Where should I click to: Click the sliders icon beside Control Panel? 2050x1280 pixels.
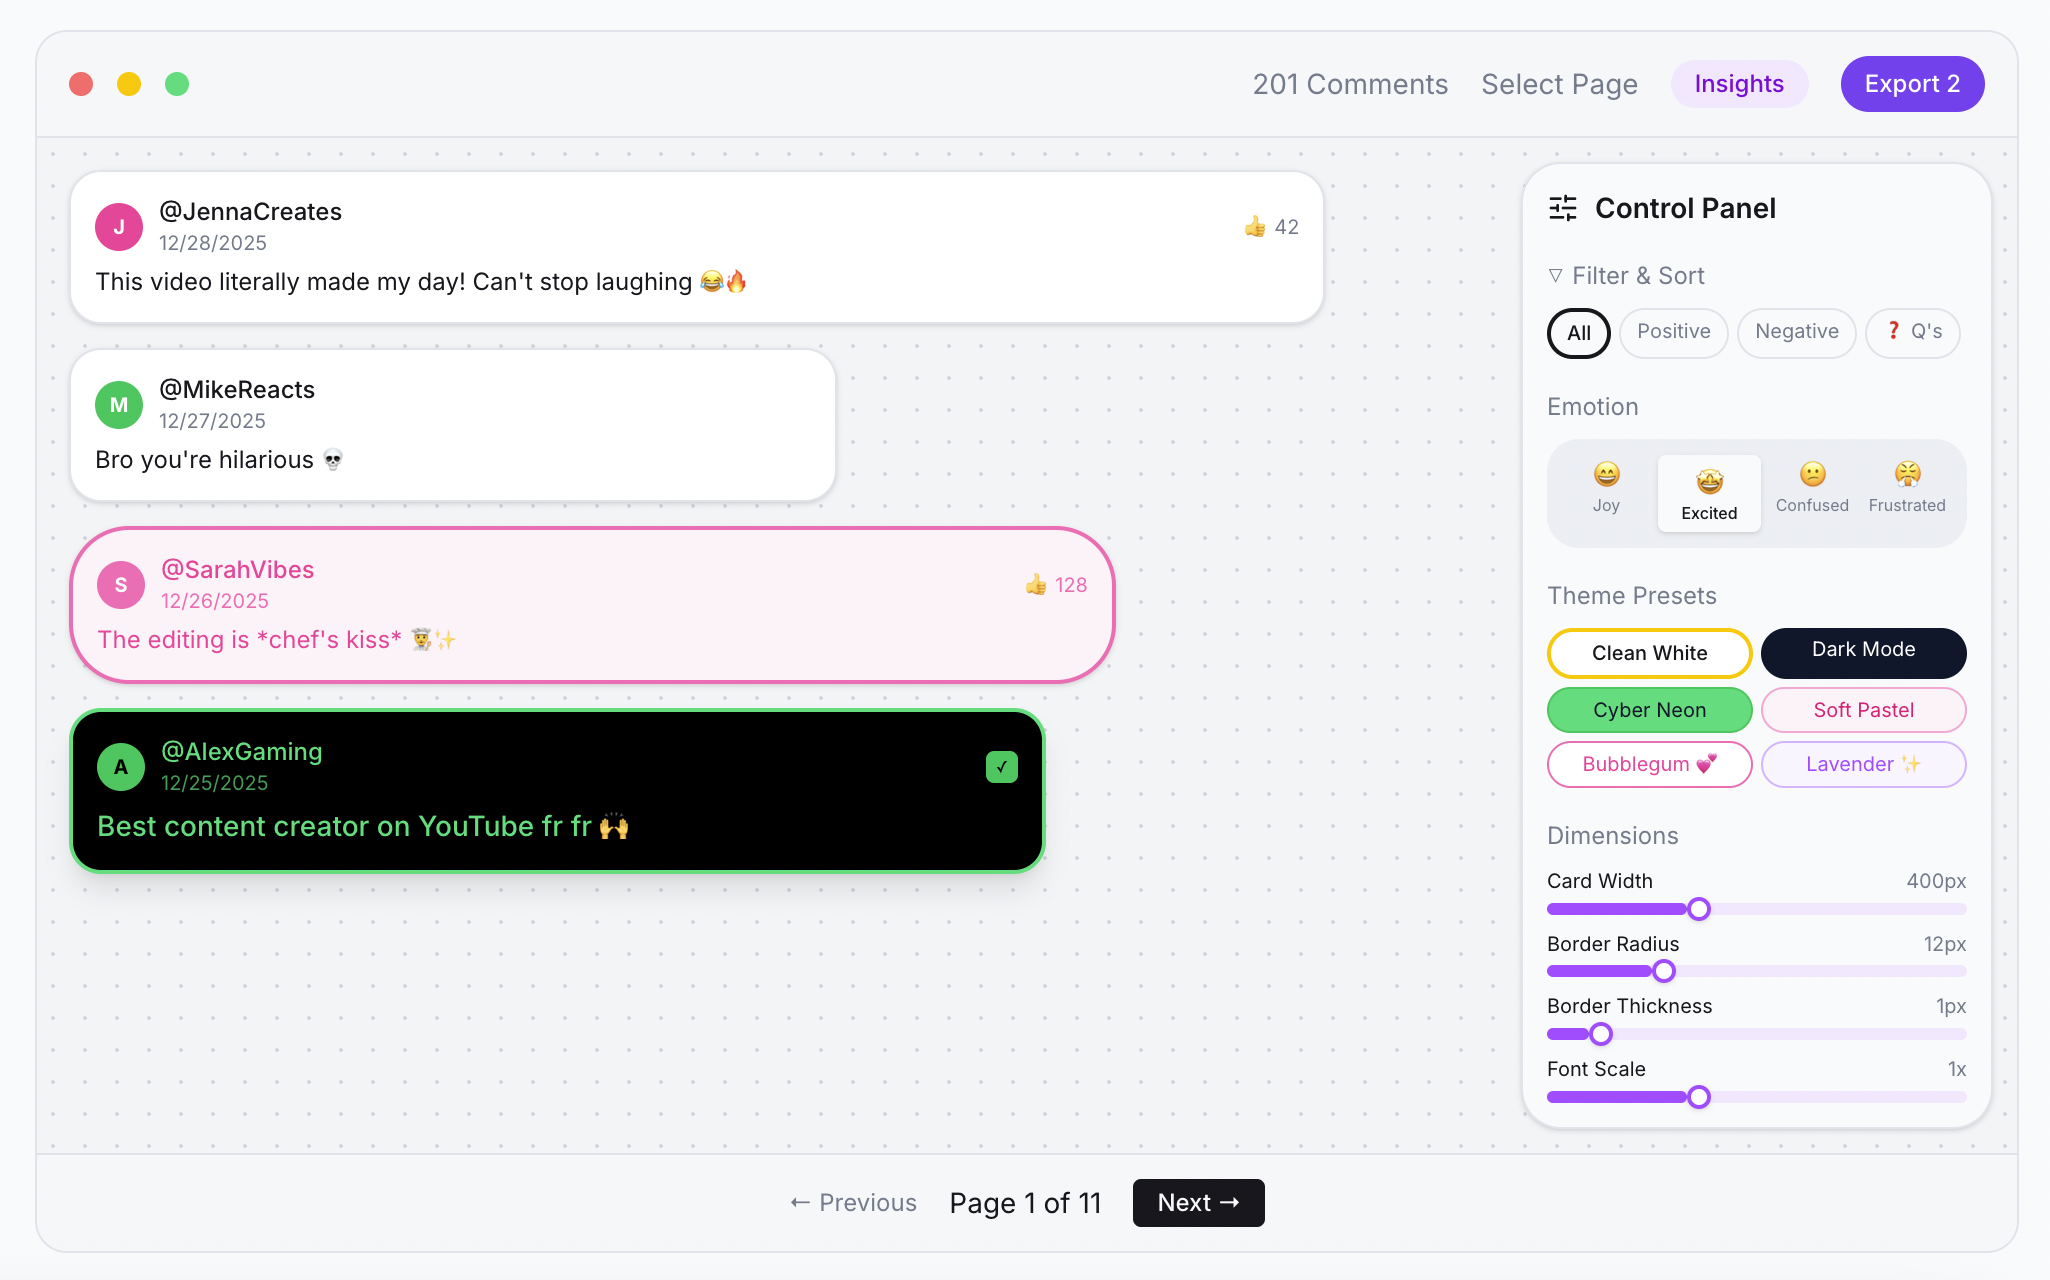[1562, 208]
